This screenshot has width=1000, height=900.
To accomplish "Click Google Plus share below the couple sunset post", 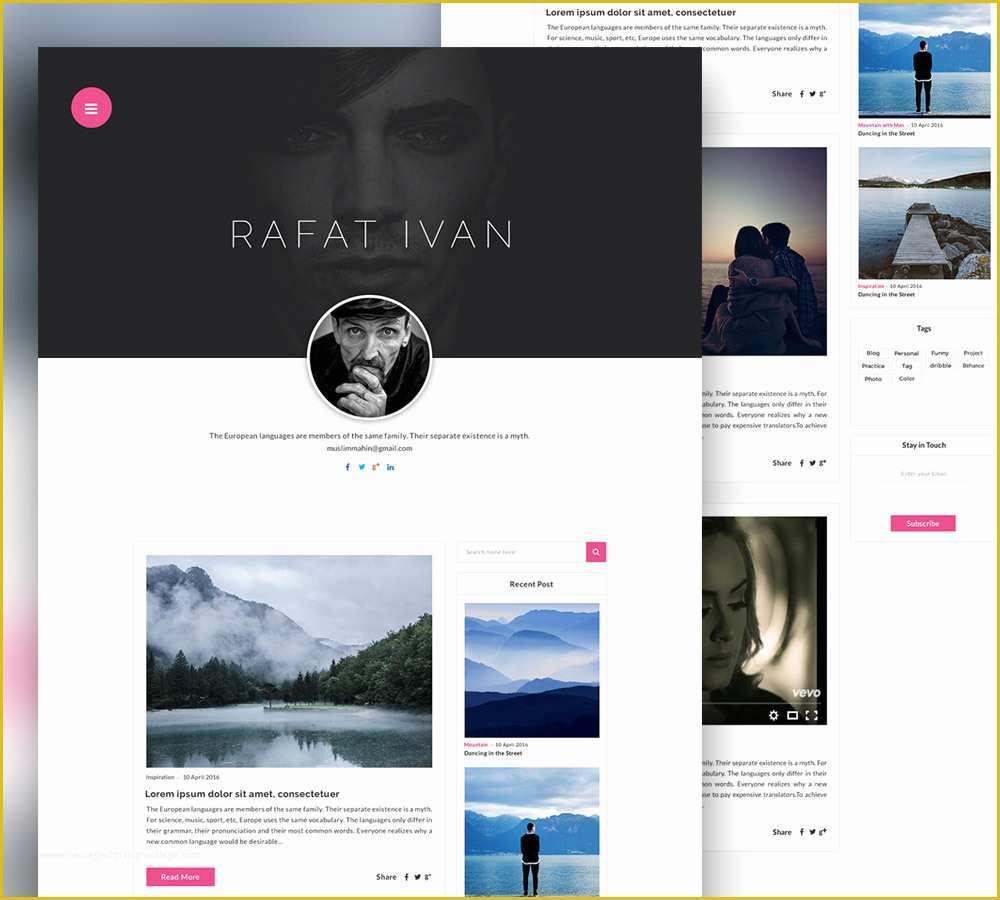I will (x=823, y=463).
